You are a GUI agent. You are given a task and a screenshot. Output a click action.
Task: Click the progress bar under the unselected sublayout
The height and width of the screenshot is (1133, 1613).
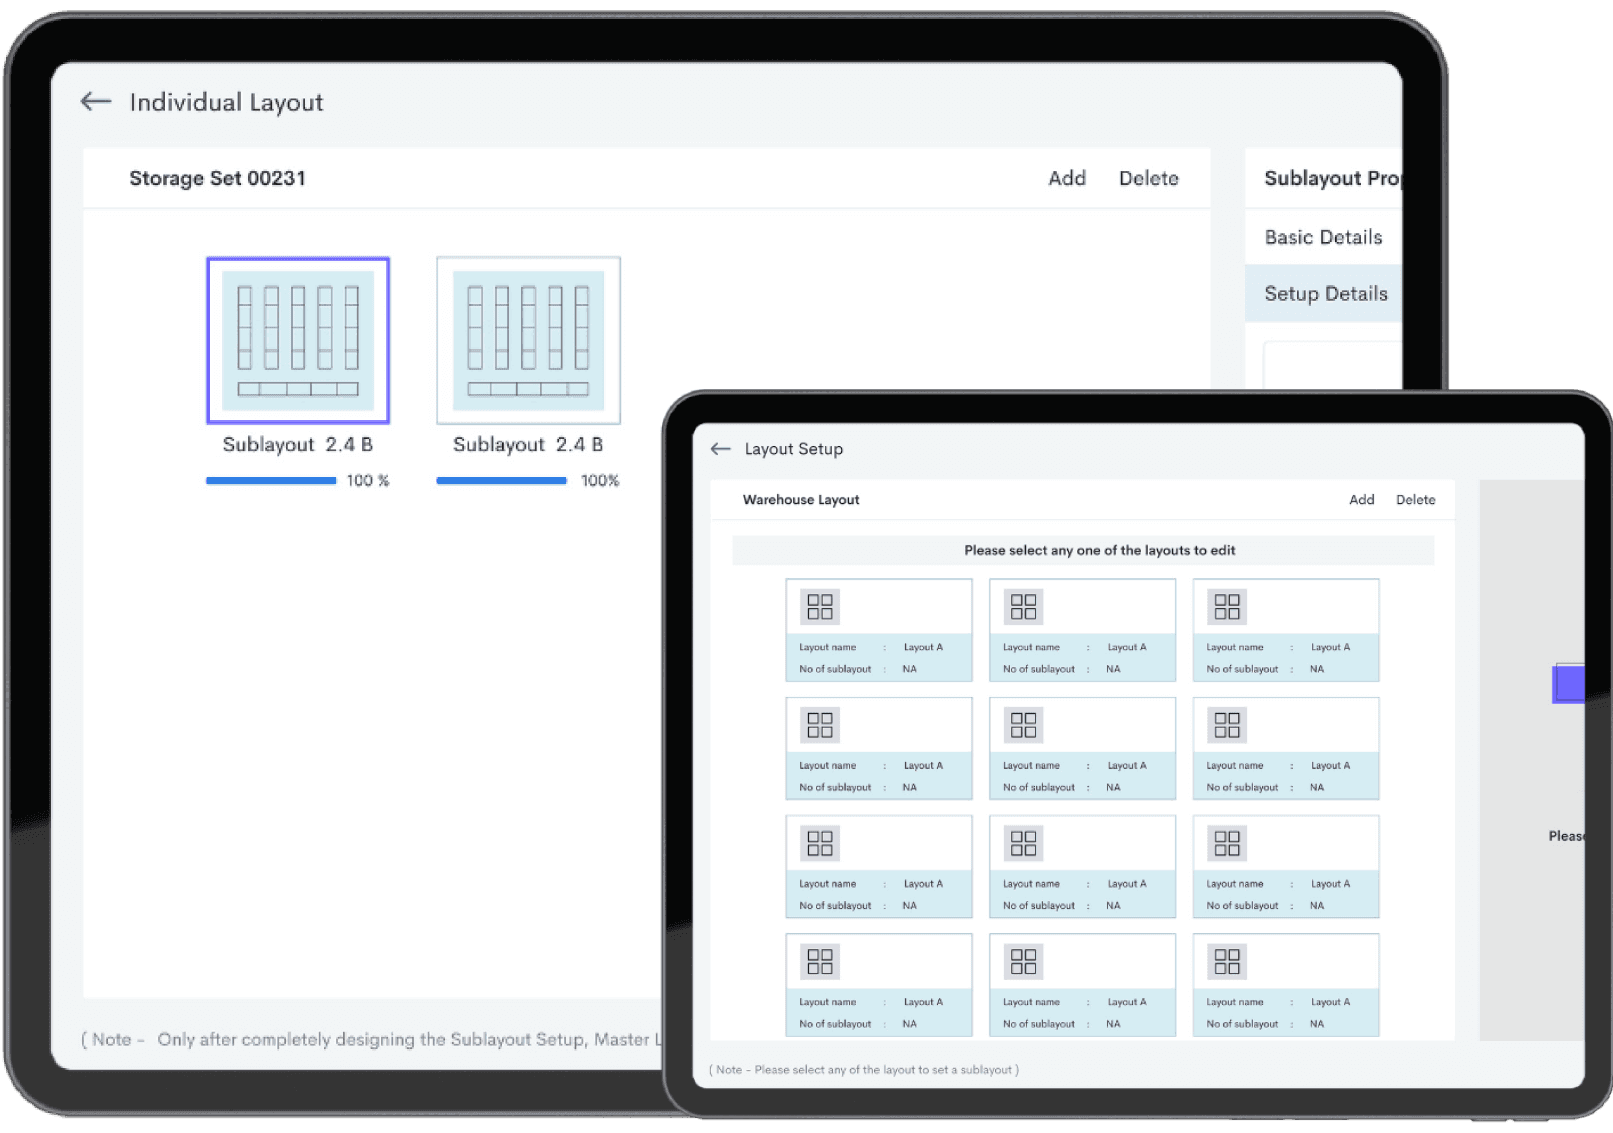pyautogui.click(x=501, y=481)
